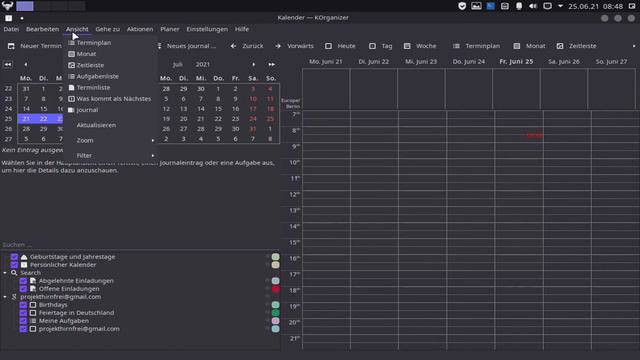Click red color swatch for Offene Einladungen
The image size is (640, 360).
click(x=276, y=289)
